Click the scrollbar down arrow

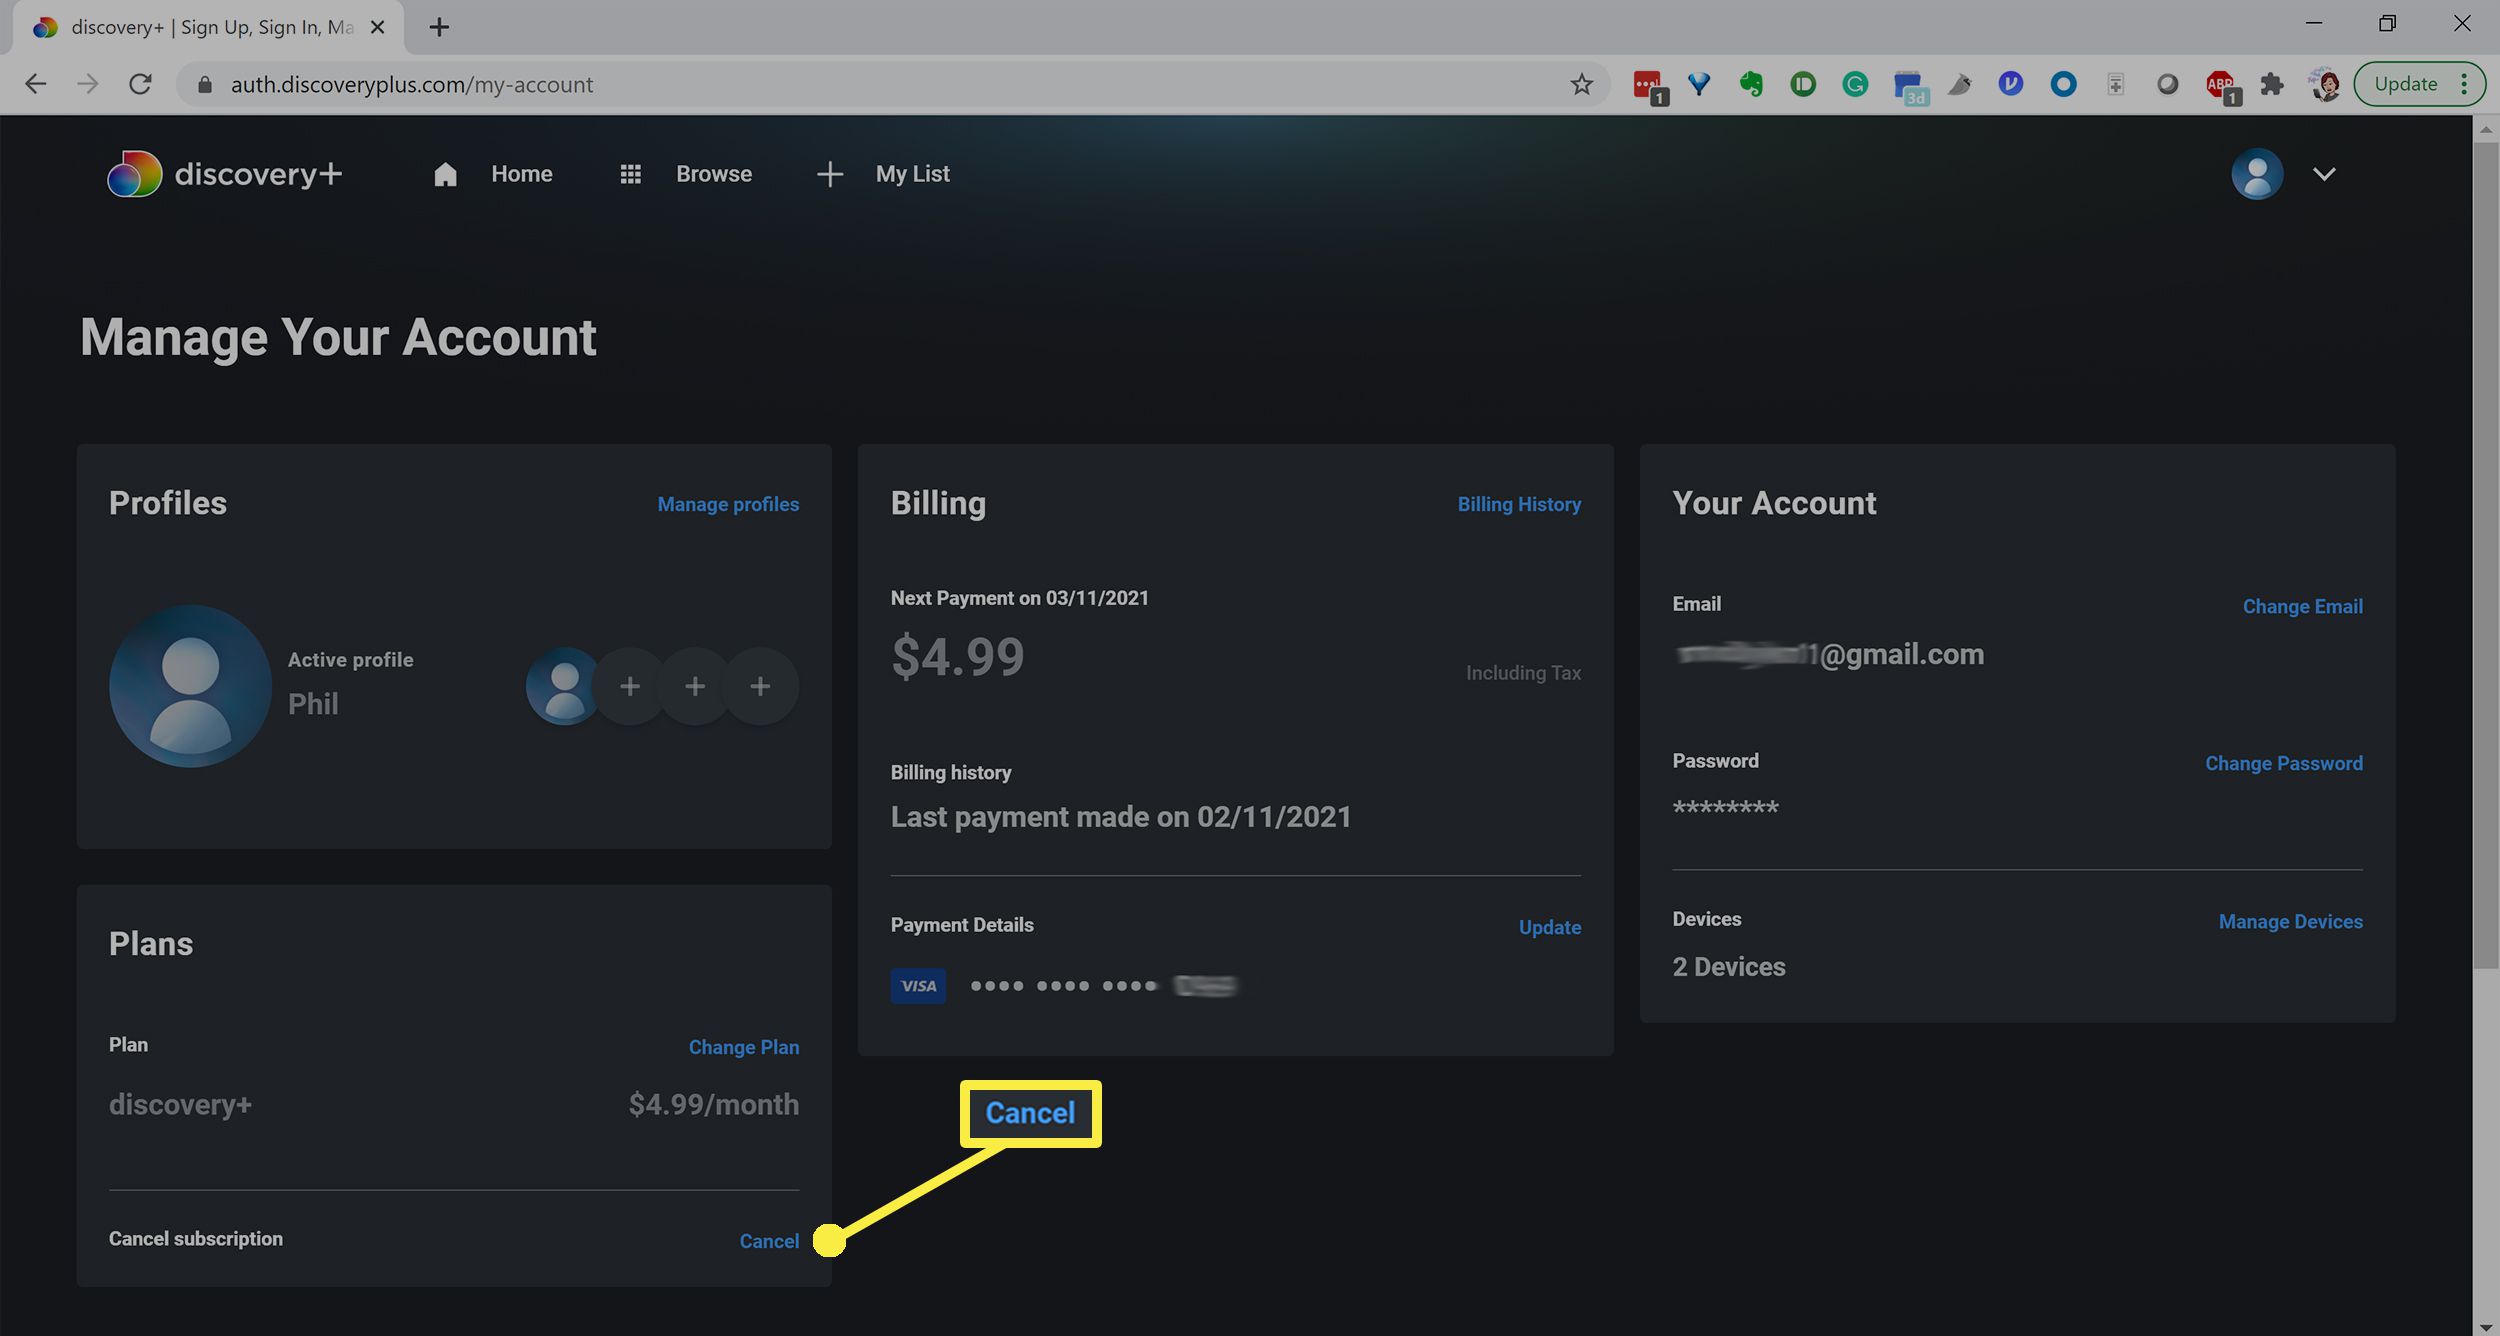point(2486,1326)
